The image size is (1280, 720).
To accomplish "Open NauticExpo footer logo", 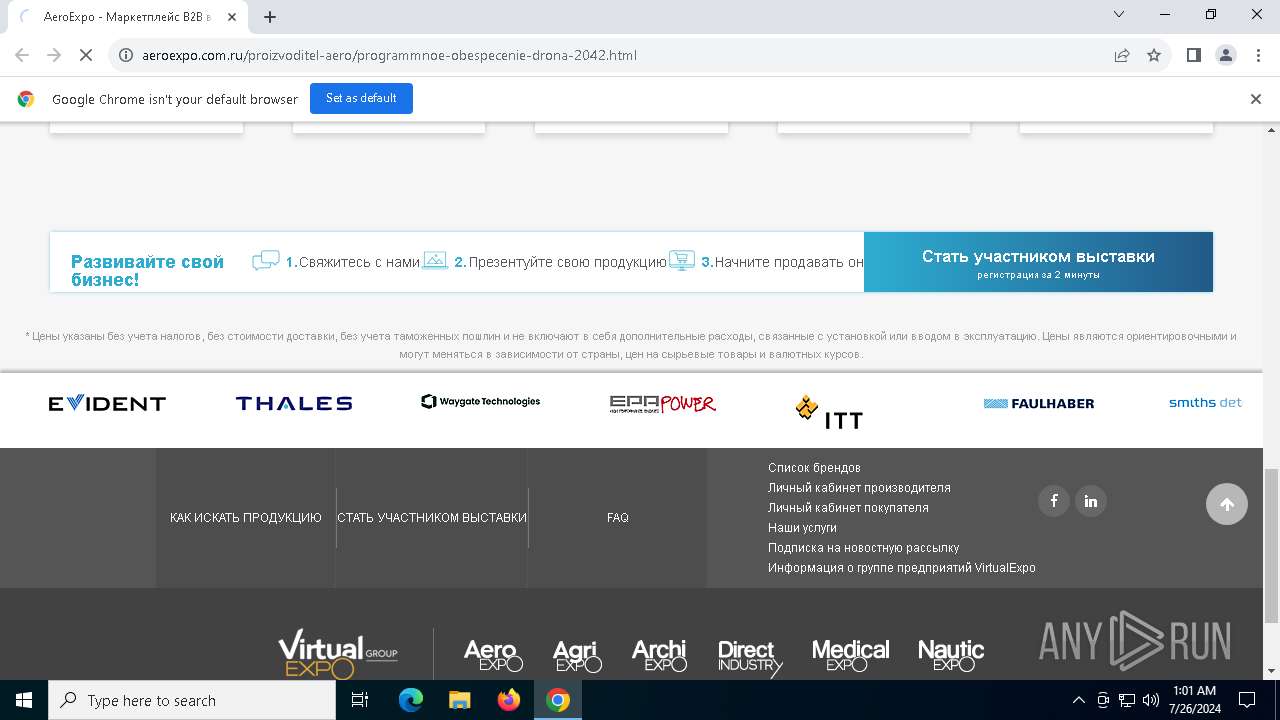I will coord(951,655).
